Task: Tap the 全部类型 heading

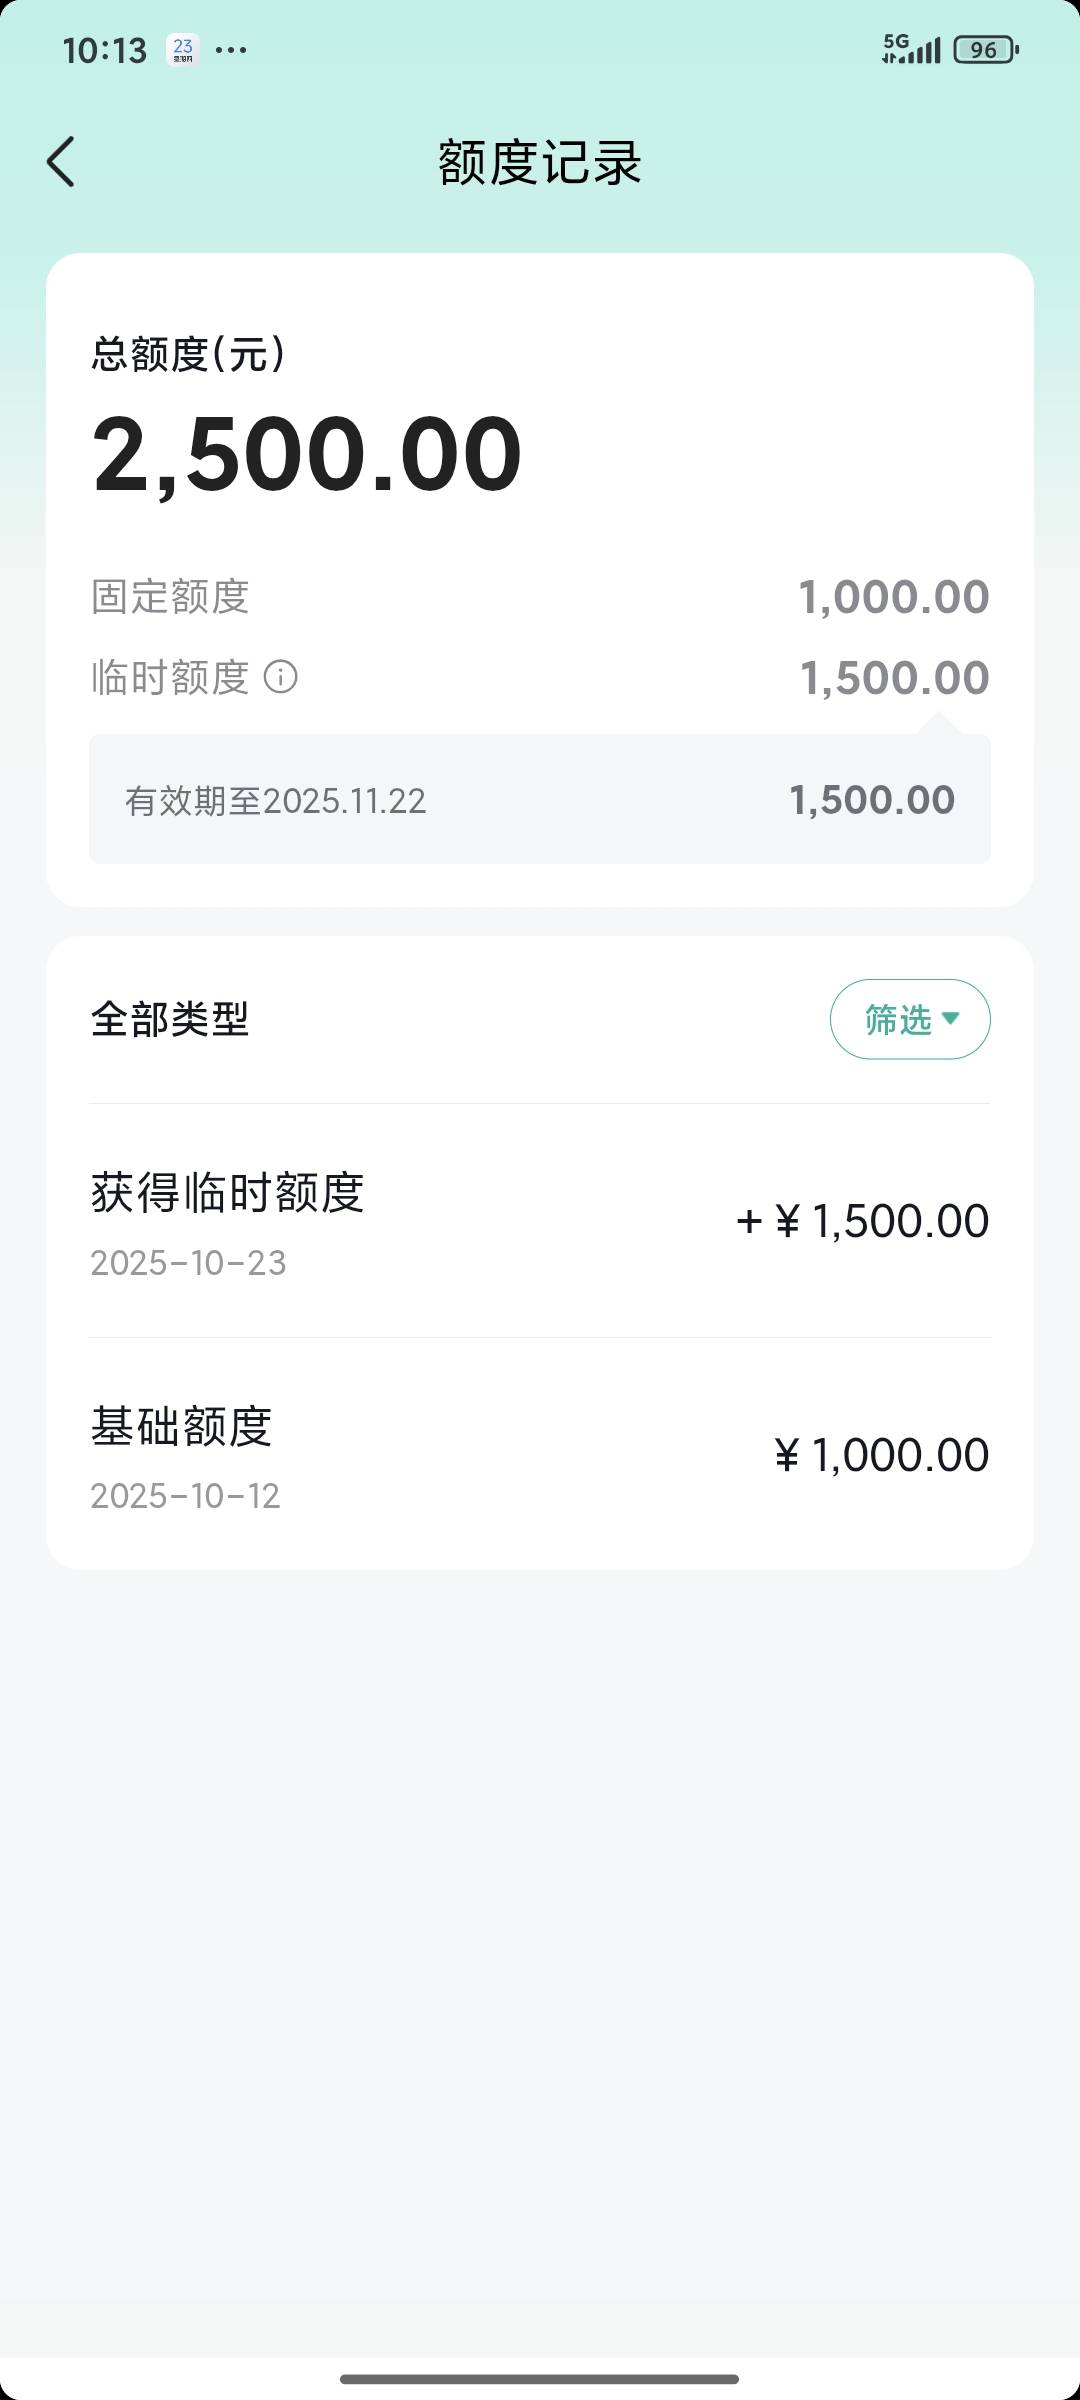Action: [170, 1019]
